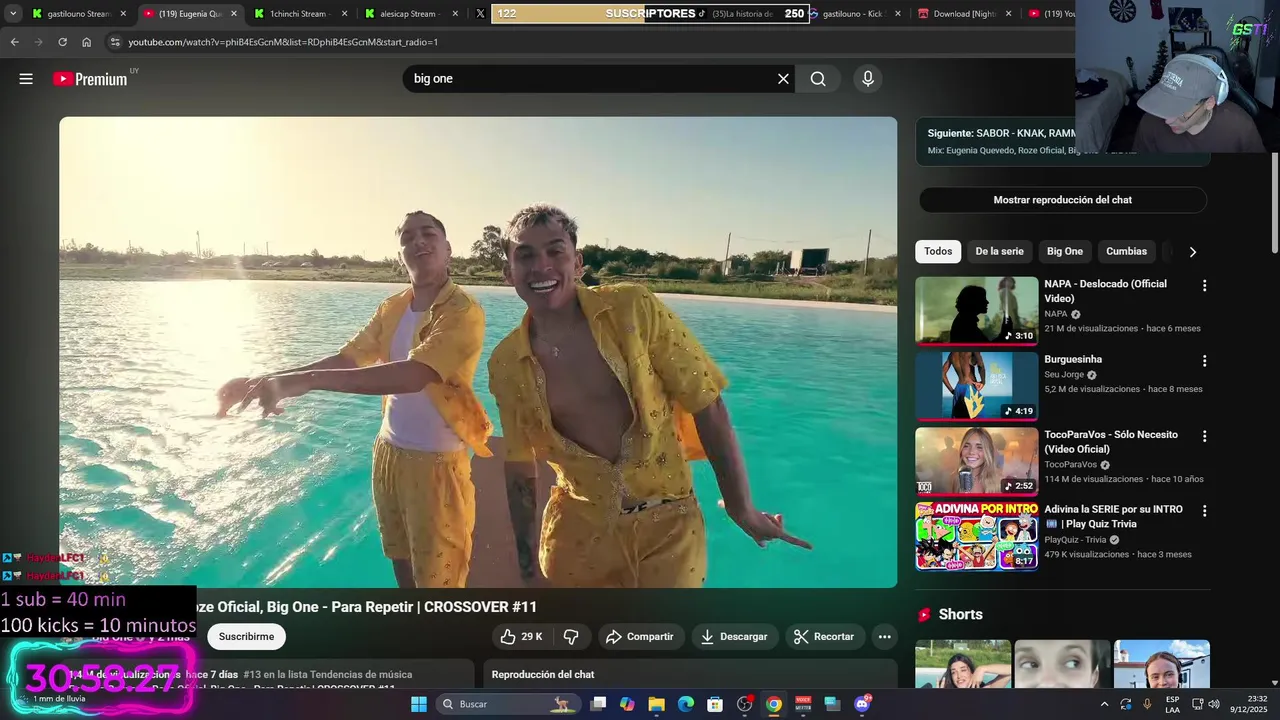
Task: Go to the YouTube Premium home logo
Action: point(90,79)
